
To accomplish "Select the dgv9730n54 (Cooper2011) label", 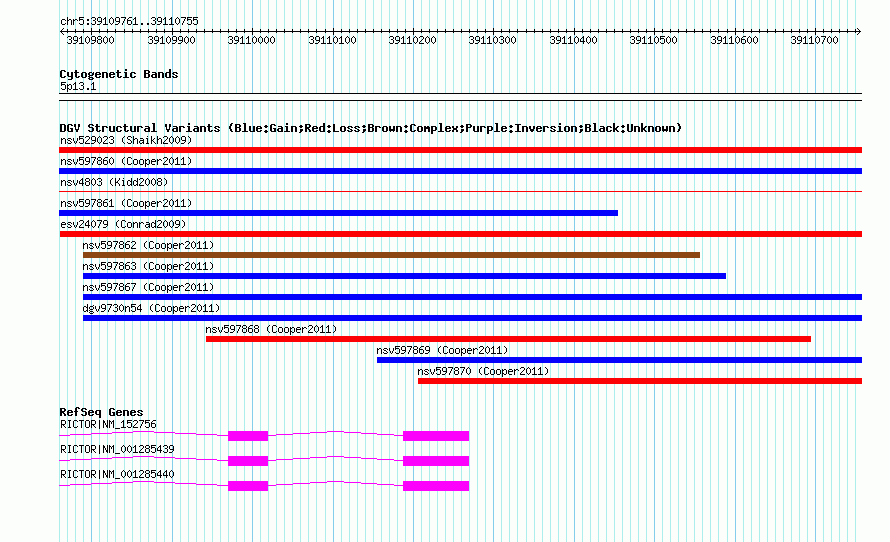I will (x=151, y=308).
